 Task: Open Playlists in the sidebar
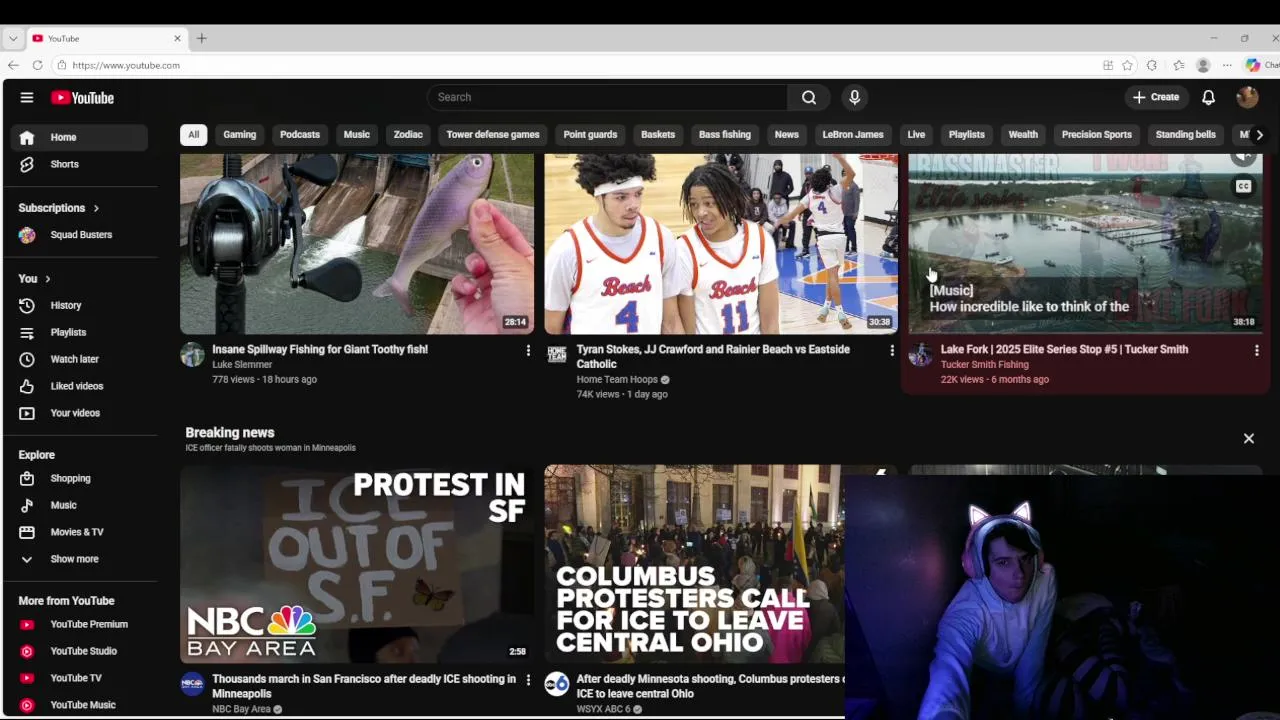80,332
